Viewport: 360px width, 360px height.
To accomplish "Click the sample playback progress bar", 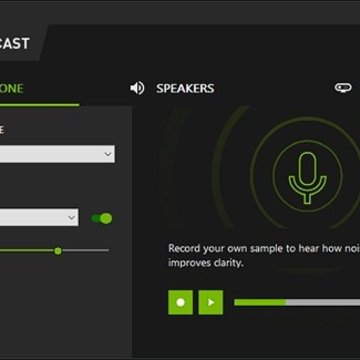I will coord(297,302).
